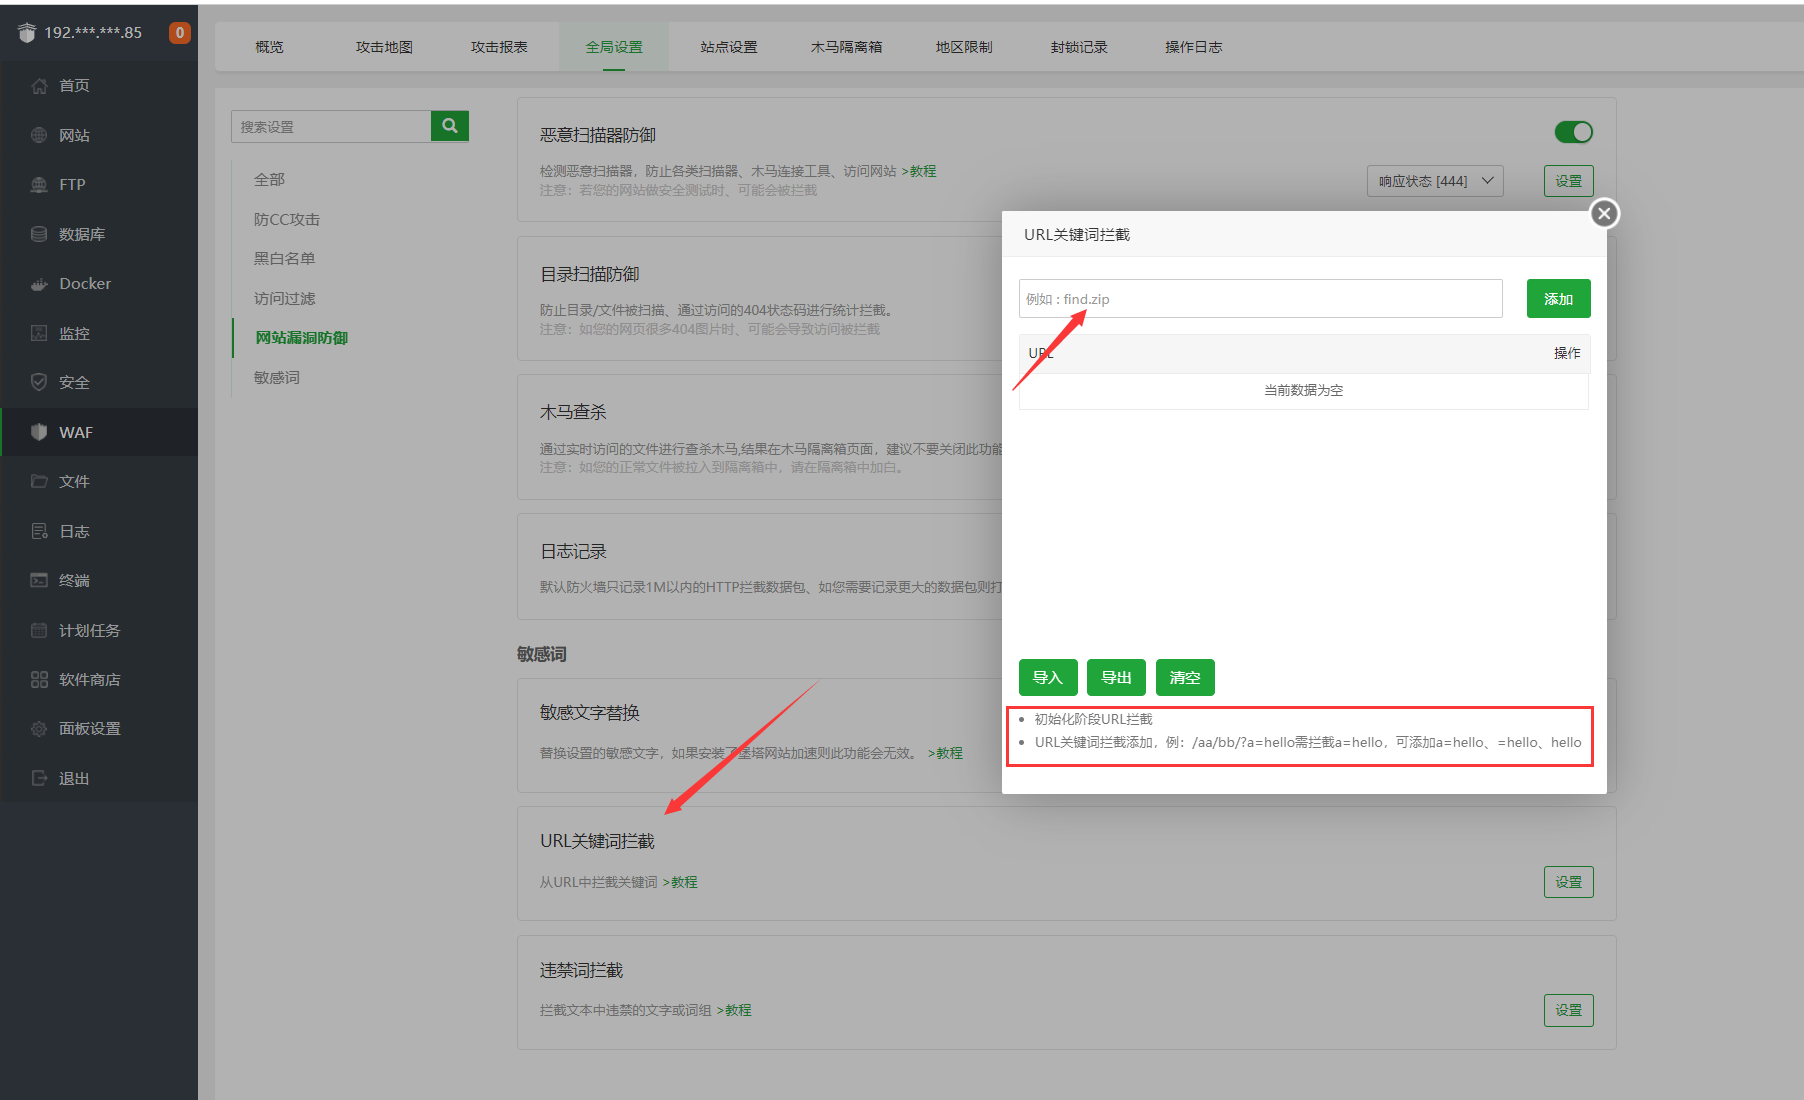
Task: Switch to the 封锁记录 tab
Action: (1079, 47)
